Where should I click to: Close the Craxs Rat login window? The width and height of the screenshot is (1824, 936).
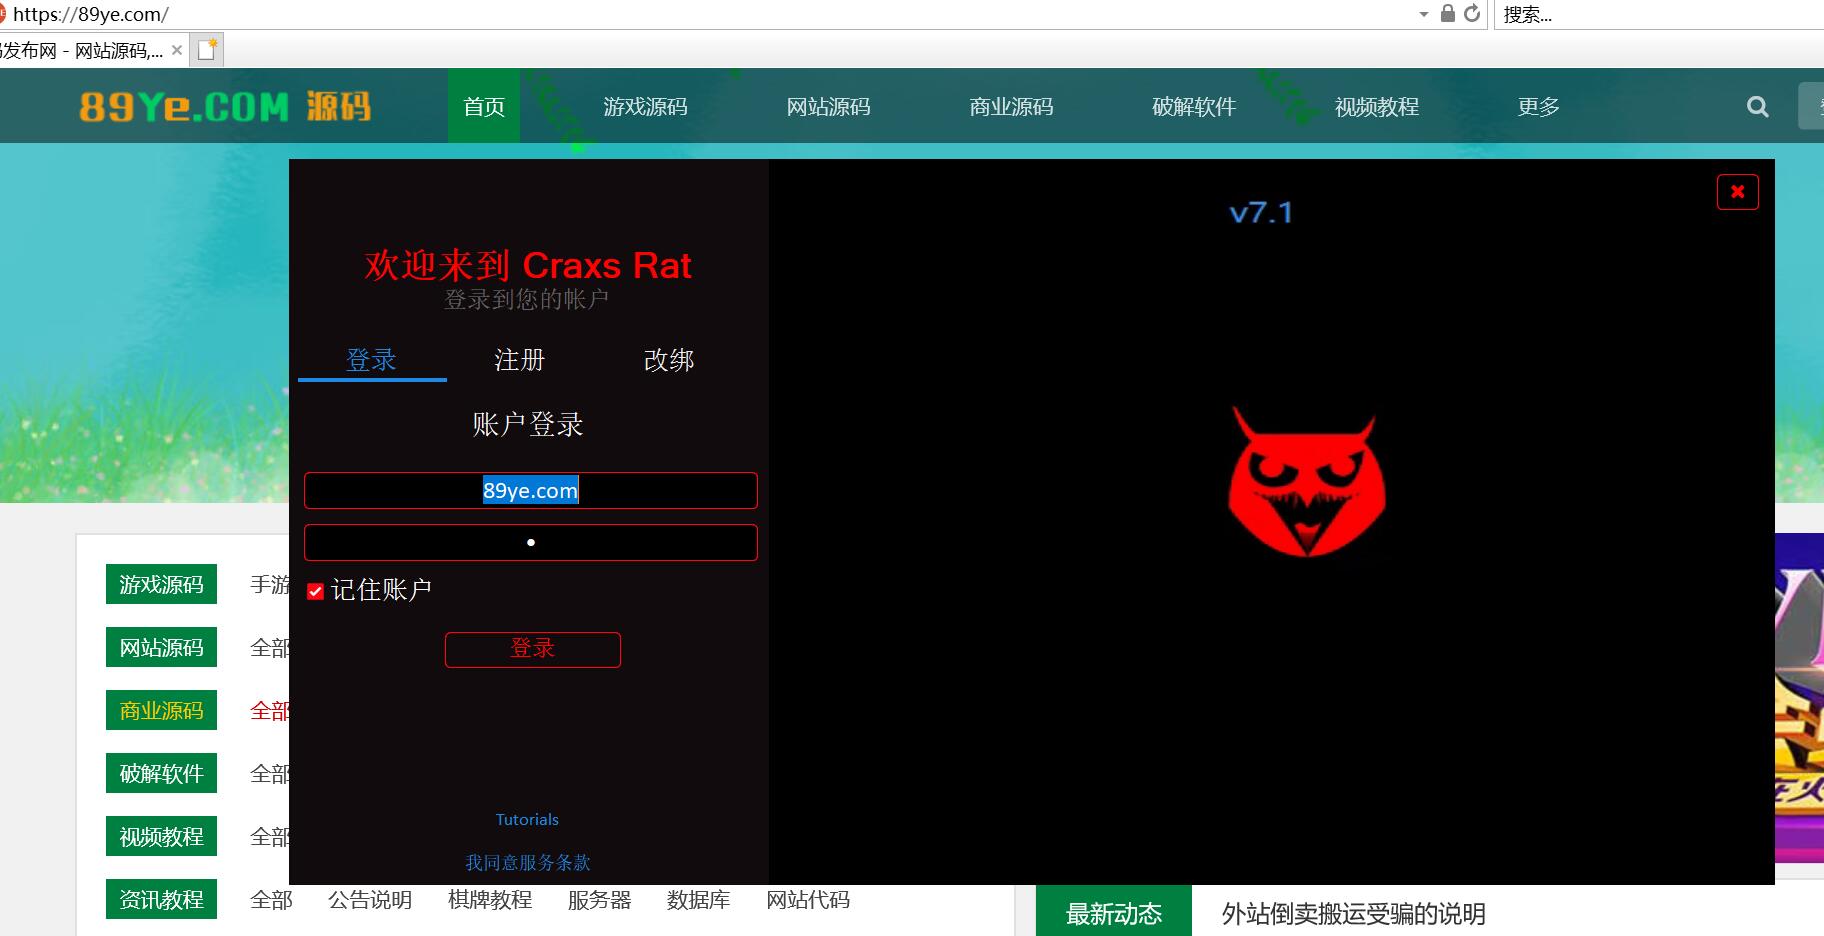(1737, 192)
